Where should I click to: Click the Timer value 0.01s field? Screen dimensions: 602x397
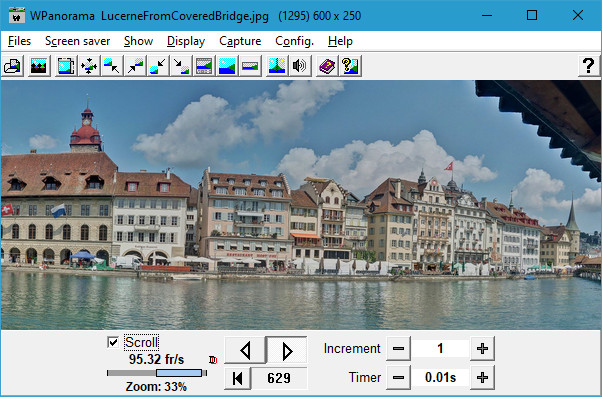(x=440, y=377)
